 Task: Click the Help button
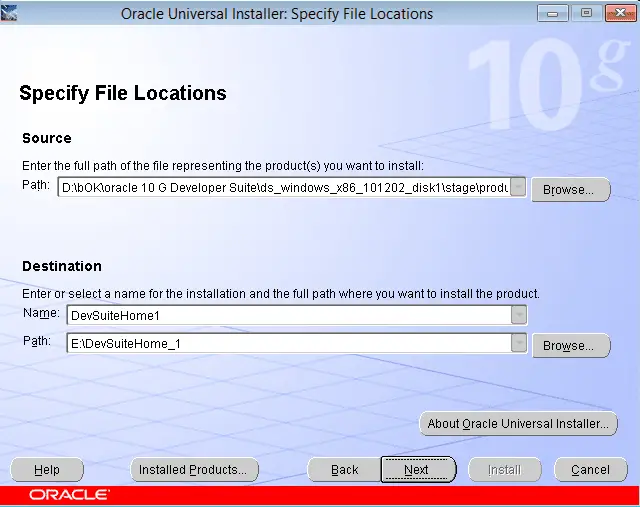pyautogui.click(x=47, y=470)
